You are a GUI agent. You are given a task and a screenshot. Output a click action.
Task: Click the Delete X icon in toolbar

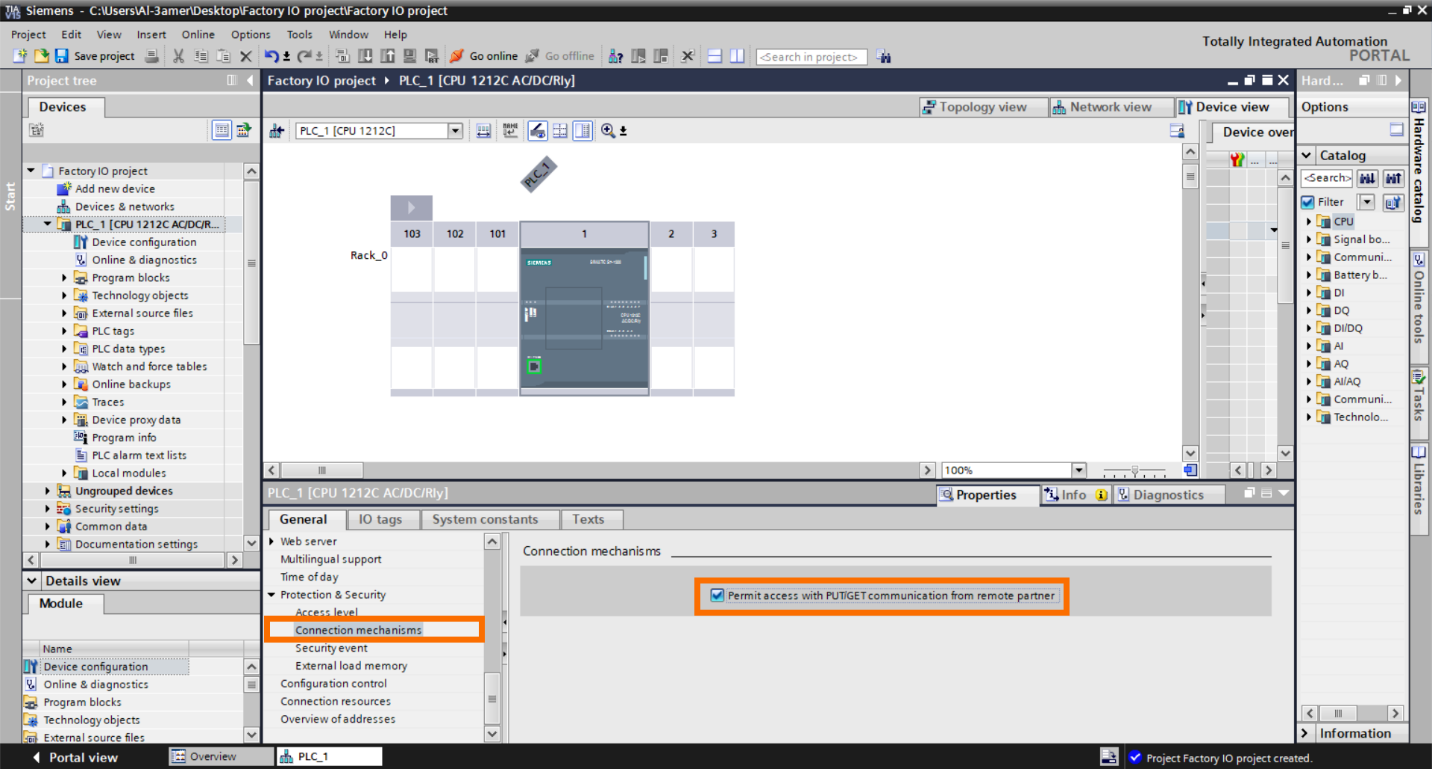point(246,57)
